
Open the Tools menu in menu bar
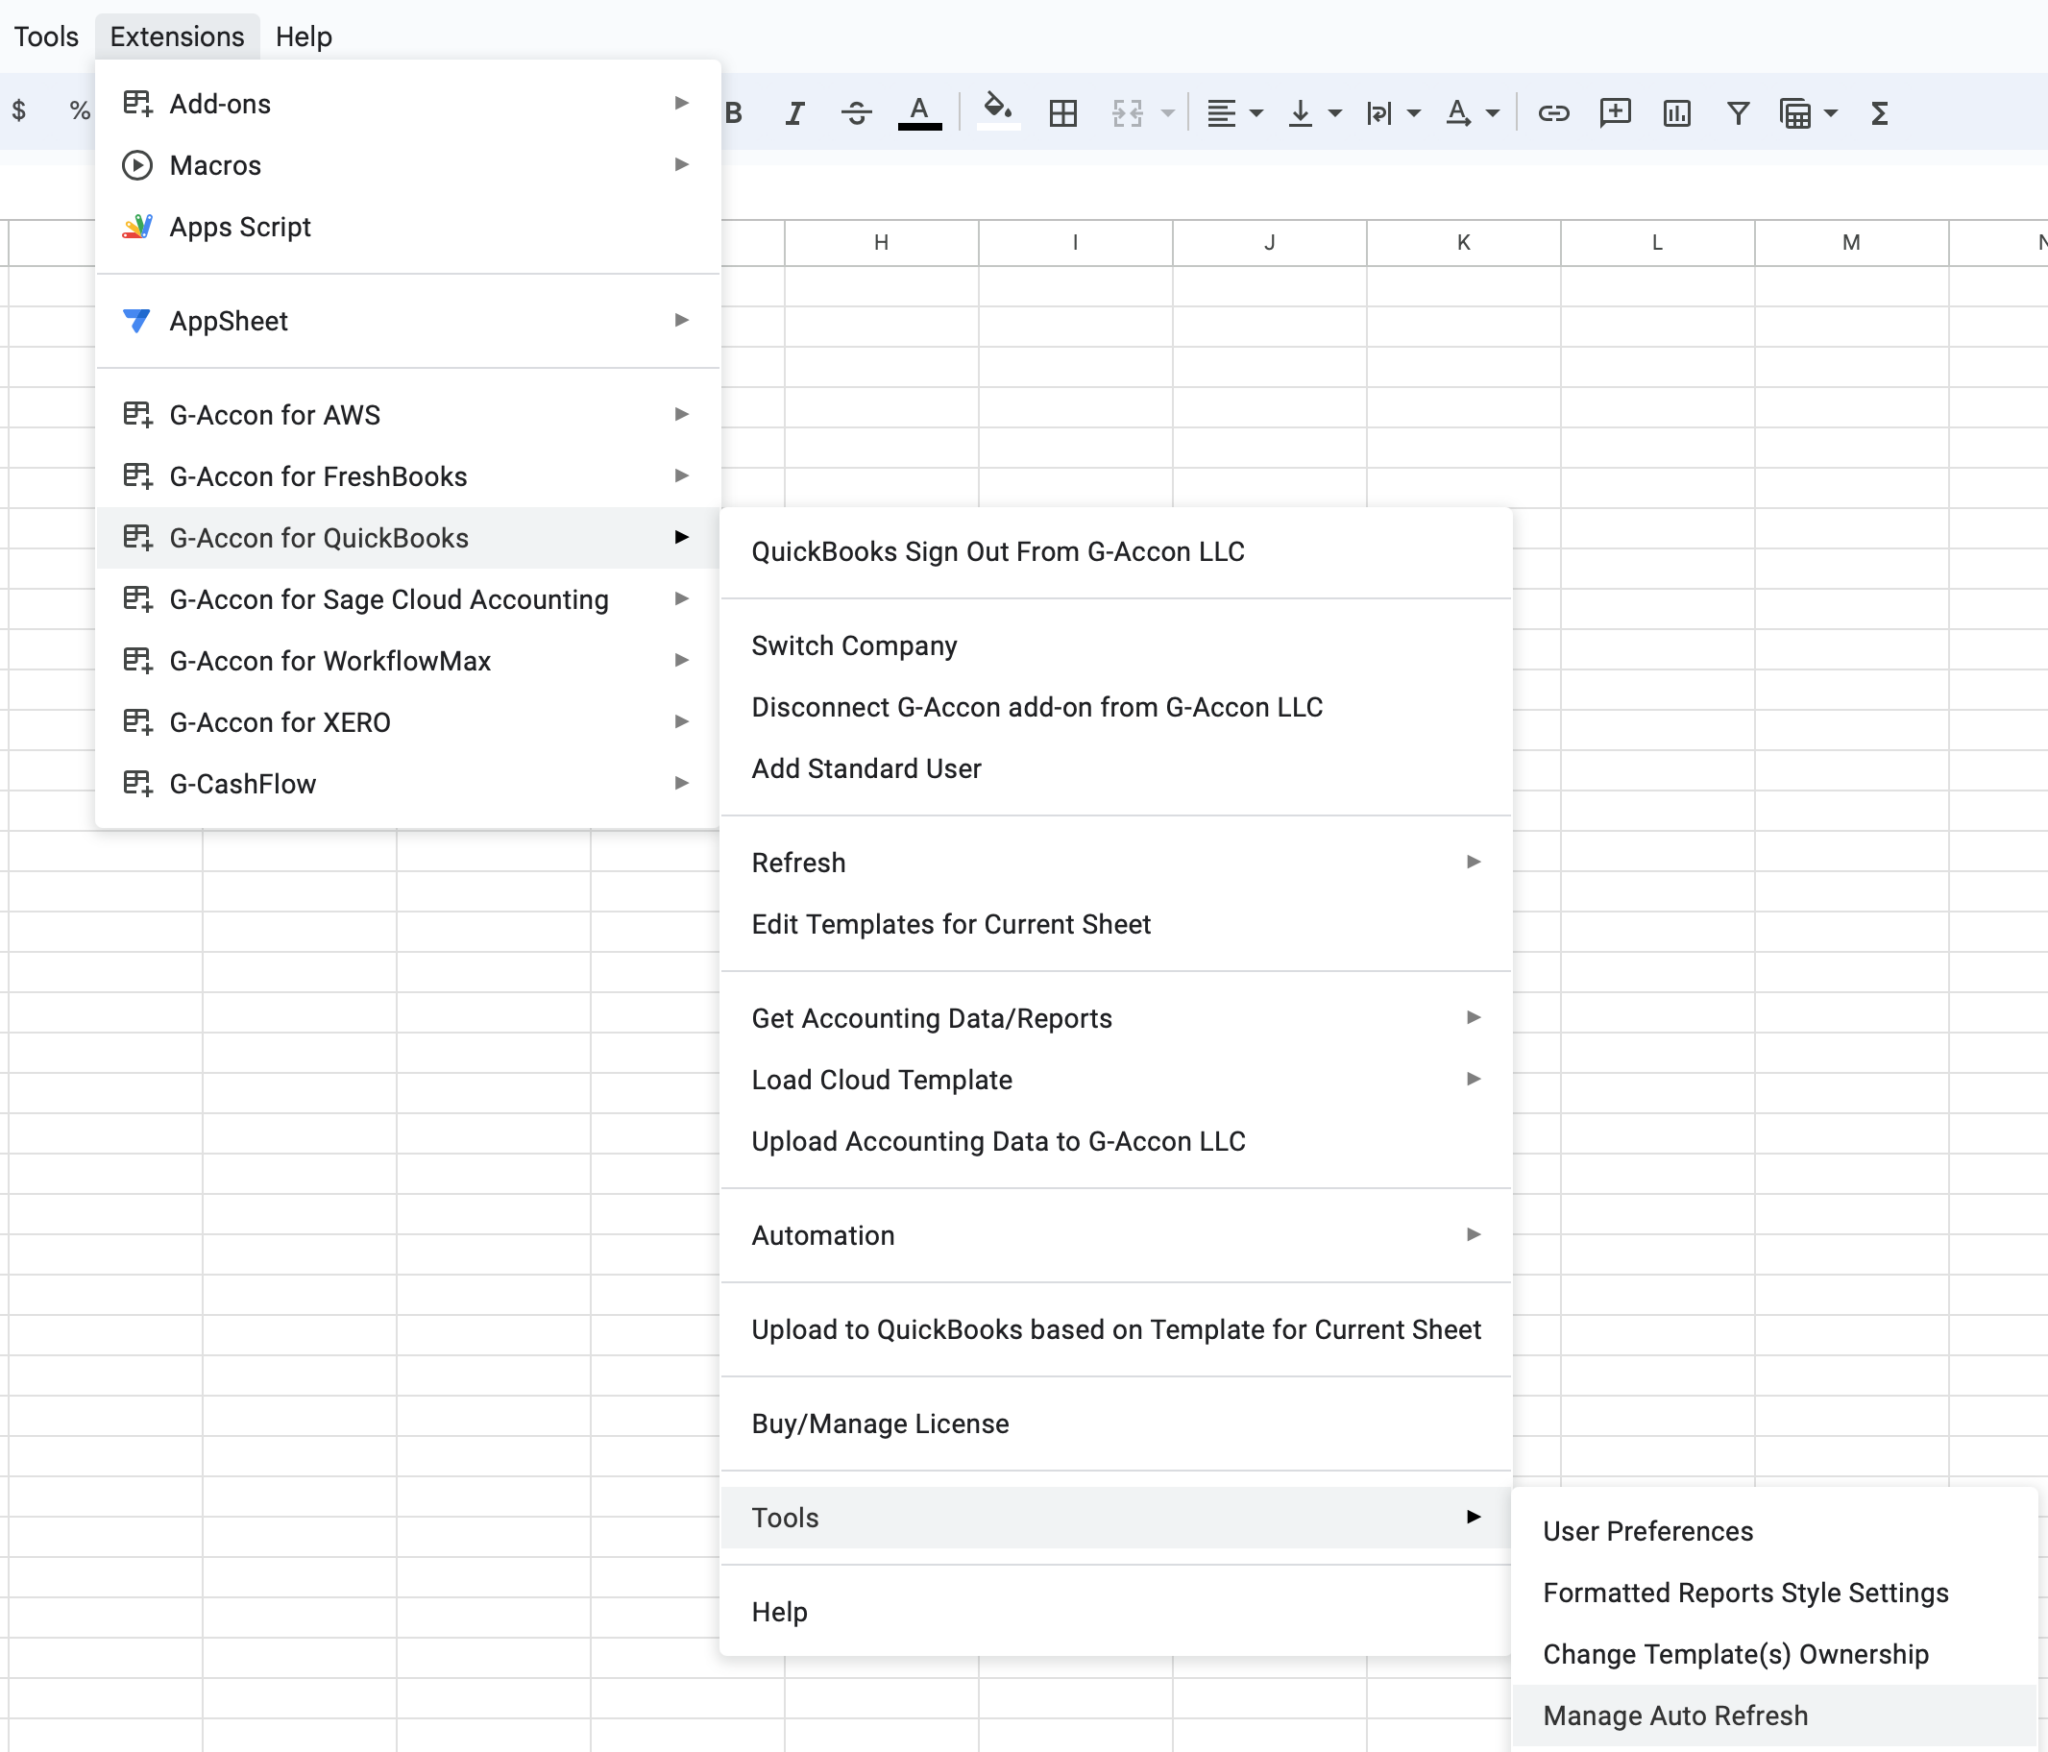point(46,37)
